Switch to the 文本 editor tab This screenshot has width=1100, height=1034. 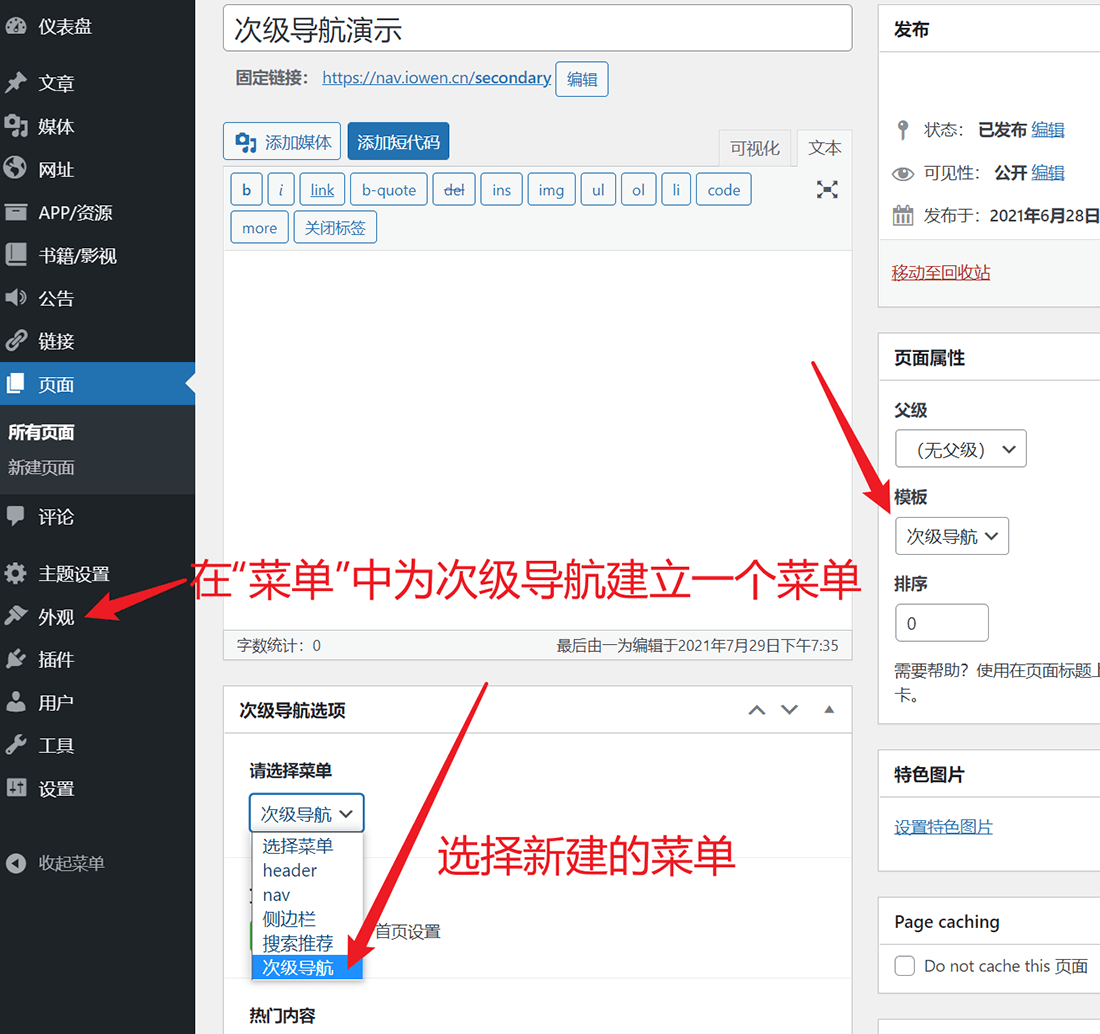pos(824,148)
